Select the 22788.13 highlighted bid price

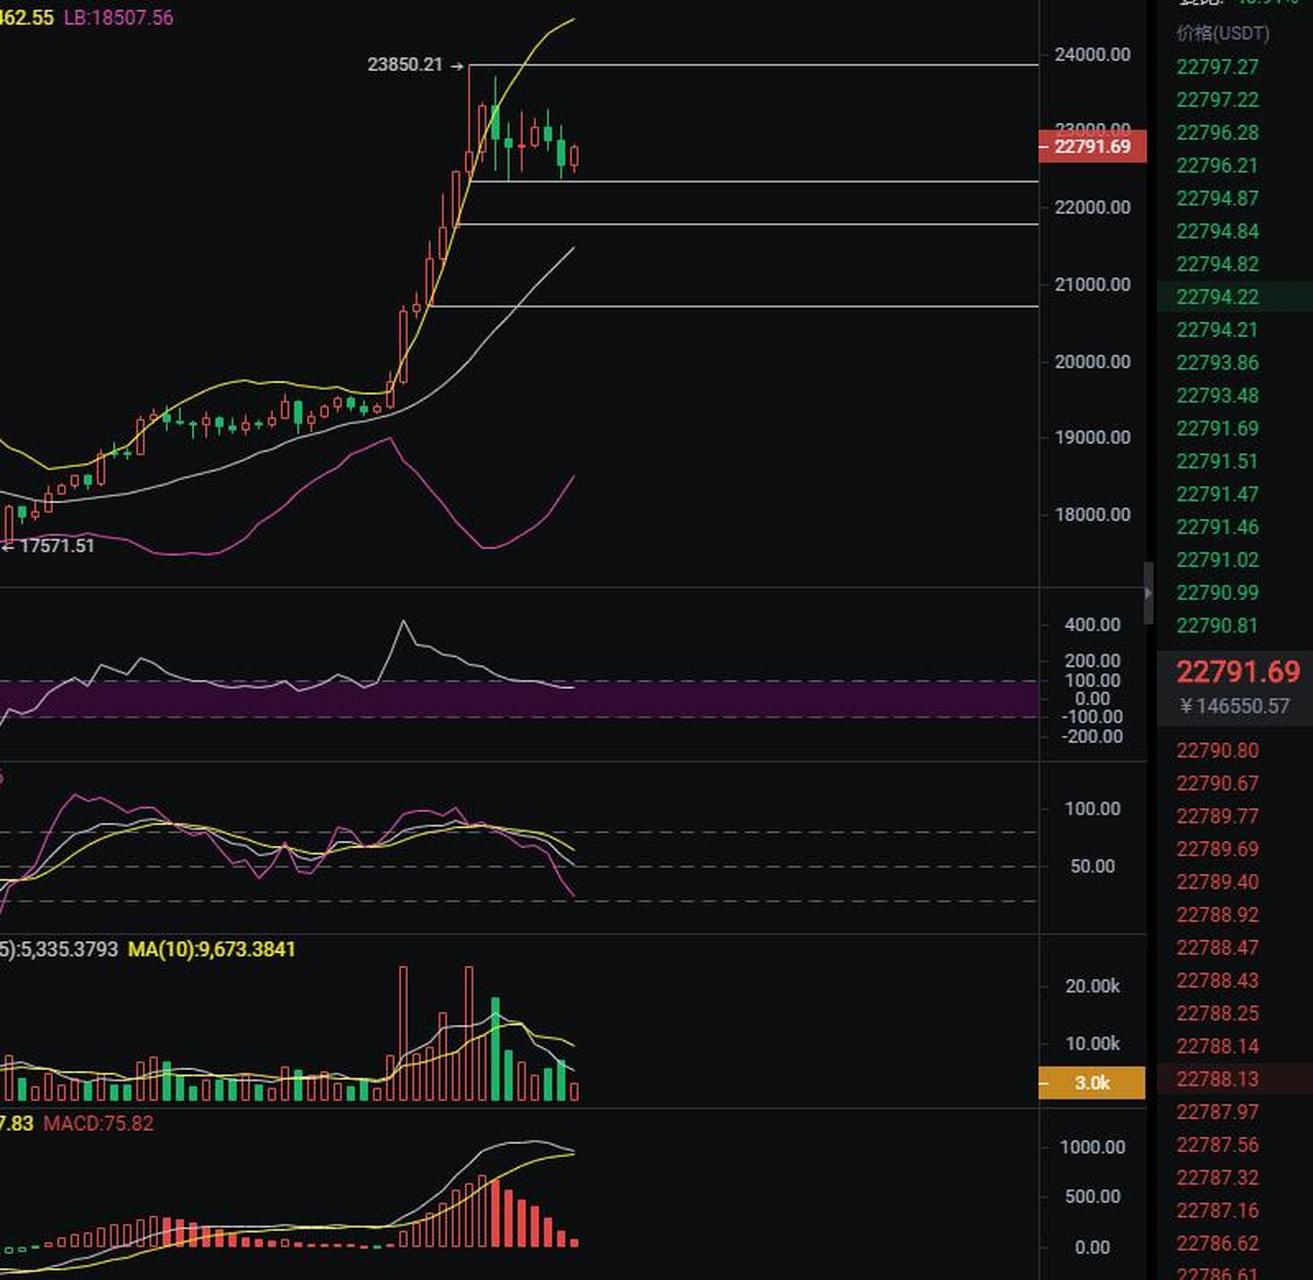(1217, 1079)
